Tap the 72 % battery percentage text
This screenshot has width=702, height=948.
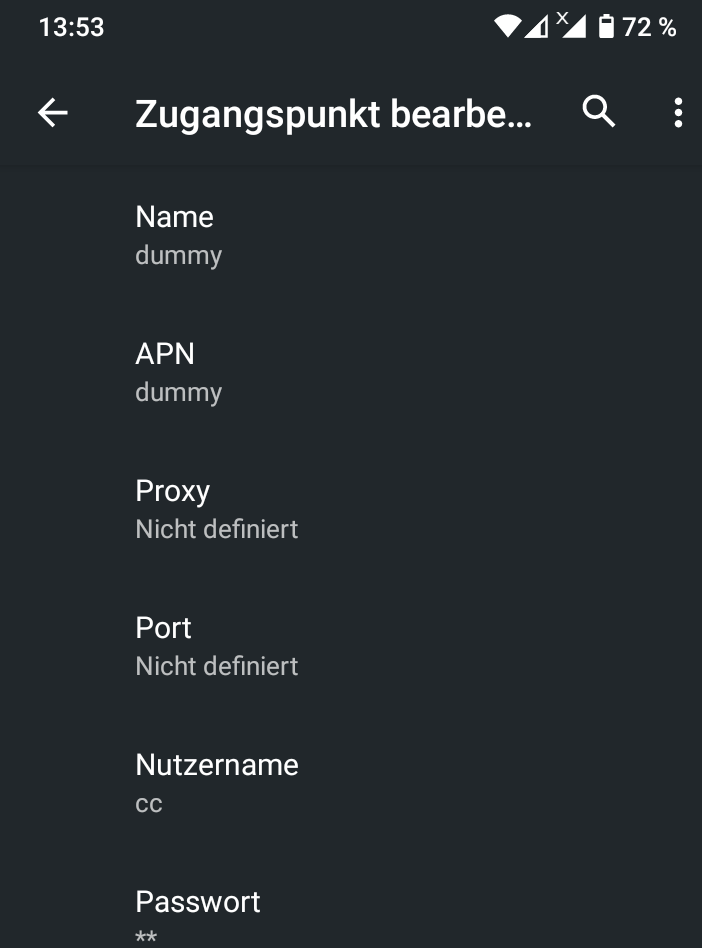pos(649,27)
